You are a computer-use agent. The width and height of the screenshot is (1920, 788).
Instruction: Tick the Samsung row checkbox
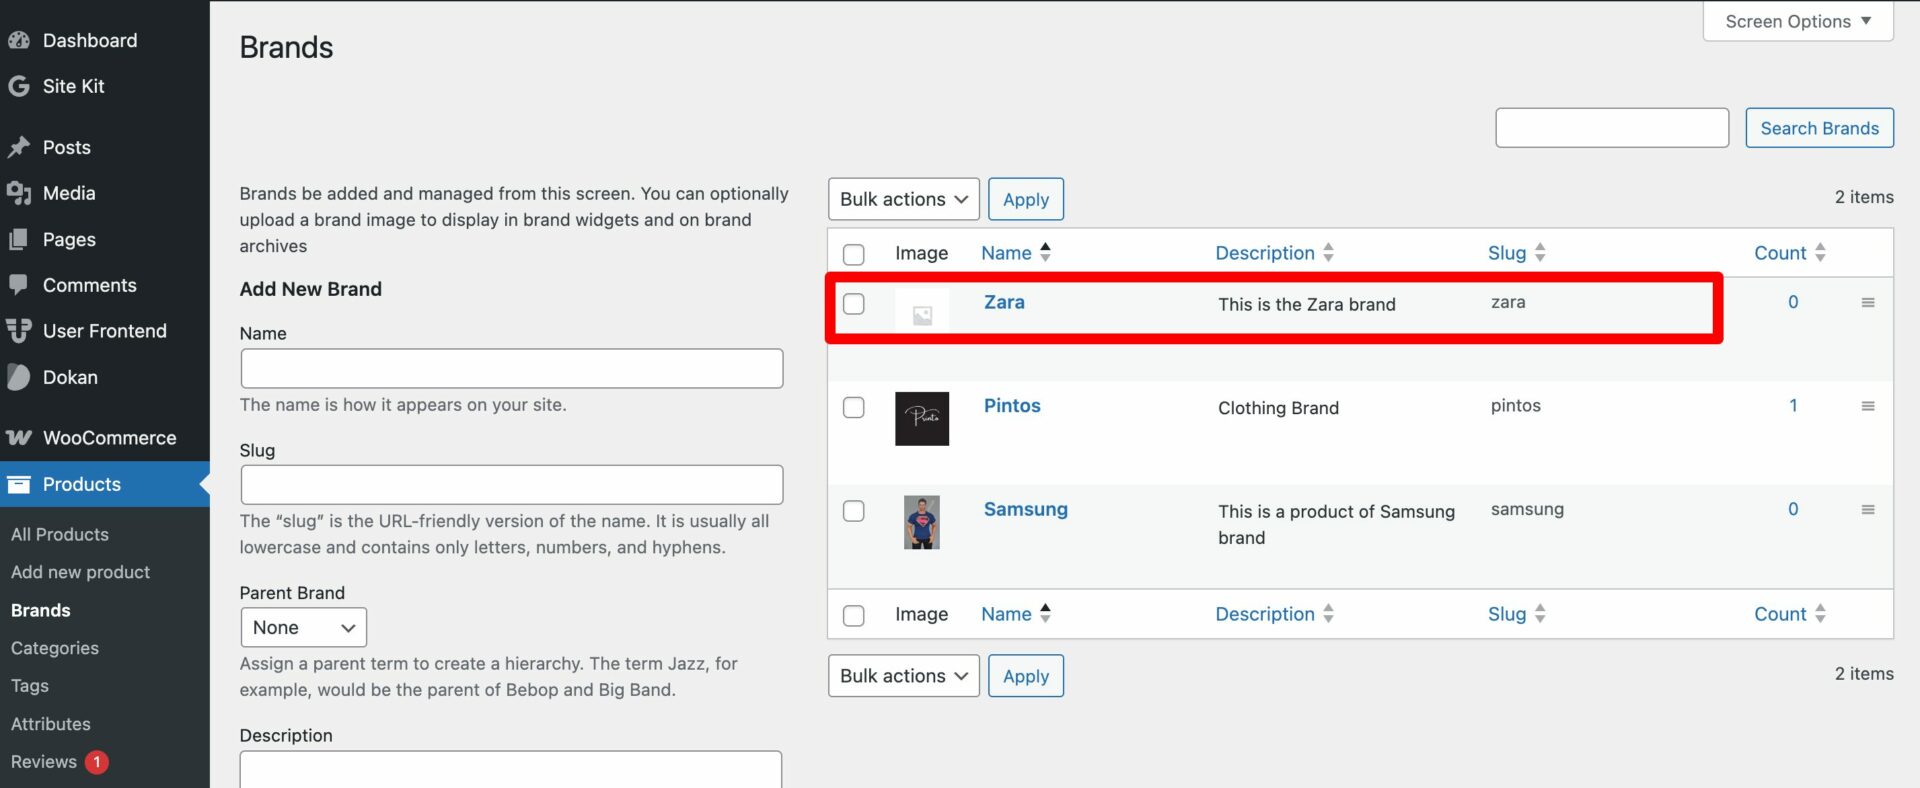[x=854, y=511]
